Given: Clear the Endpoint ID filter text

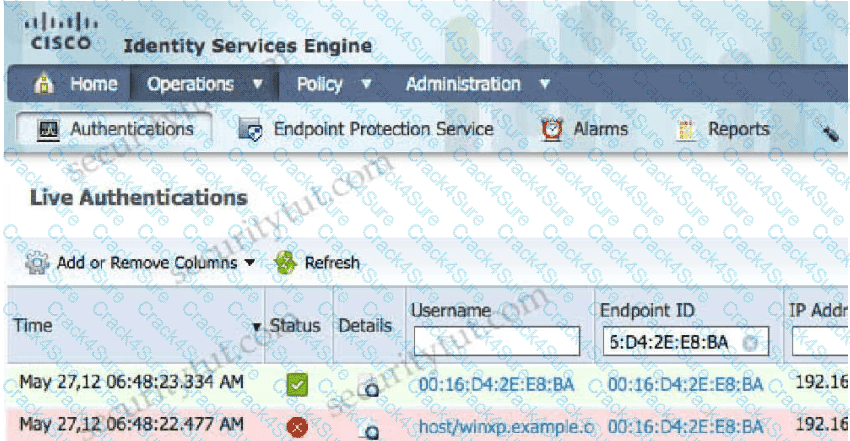Looking at the screenshot, I should pos(750,342).
